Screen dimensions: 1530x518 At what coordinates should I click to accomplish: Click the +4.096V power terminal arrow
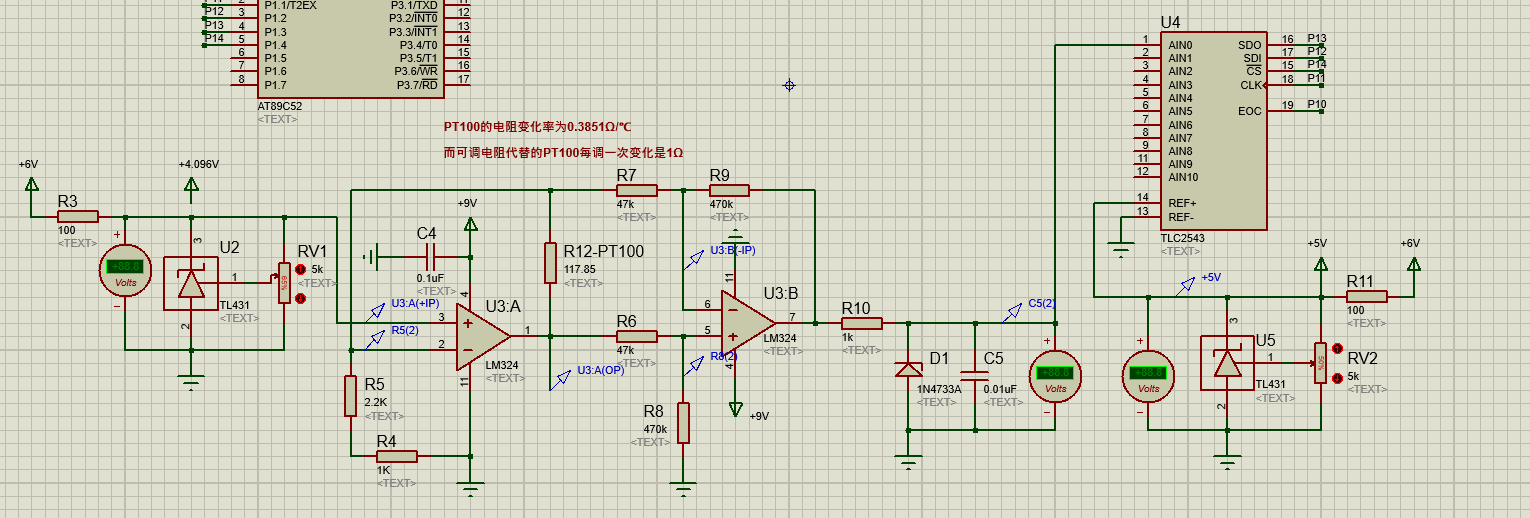coord(191,183)
